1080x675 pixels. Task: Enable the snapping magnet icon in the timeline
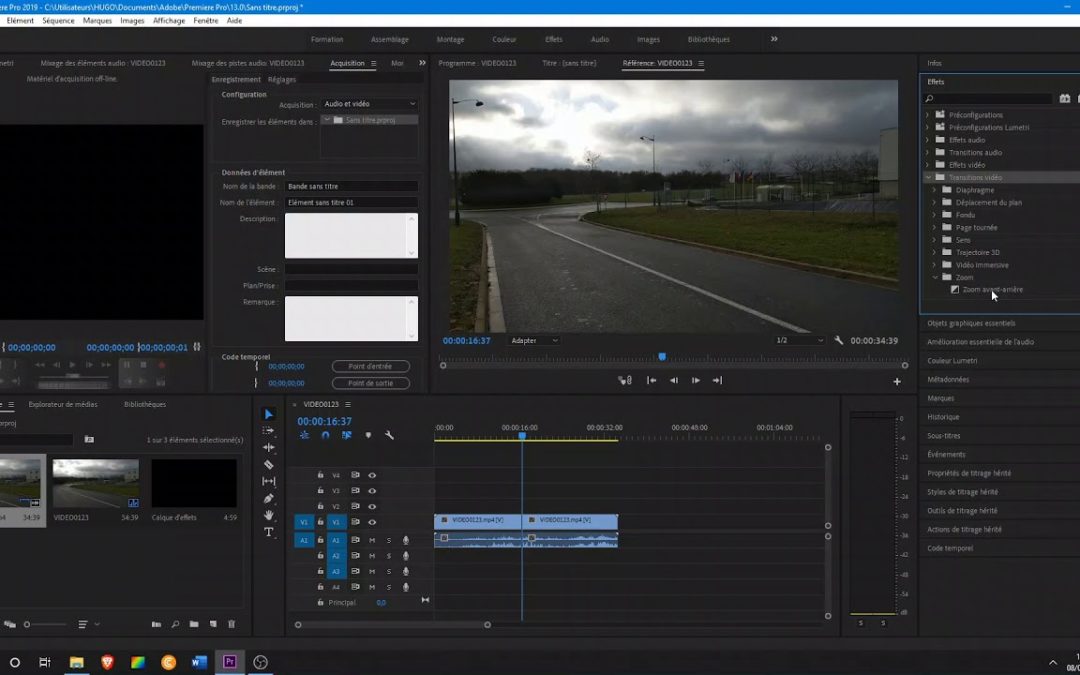coord(323,435)
